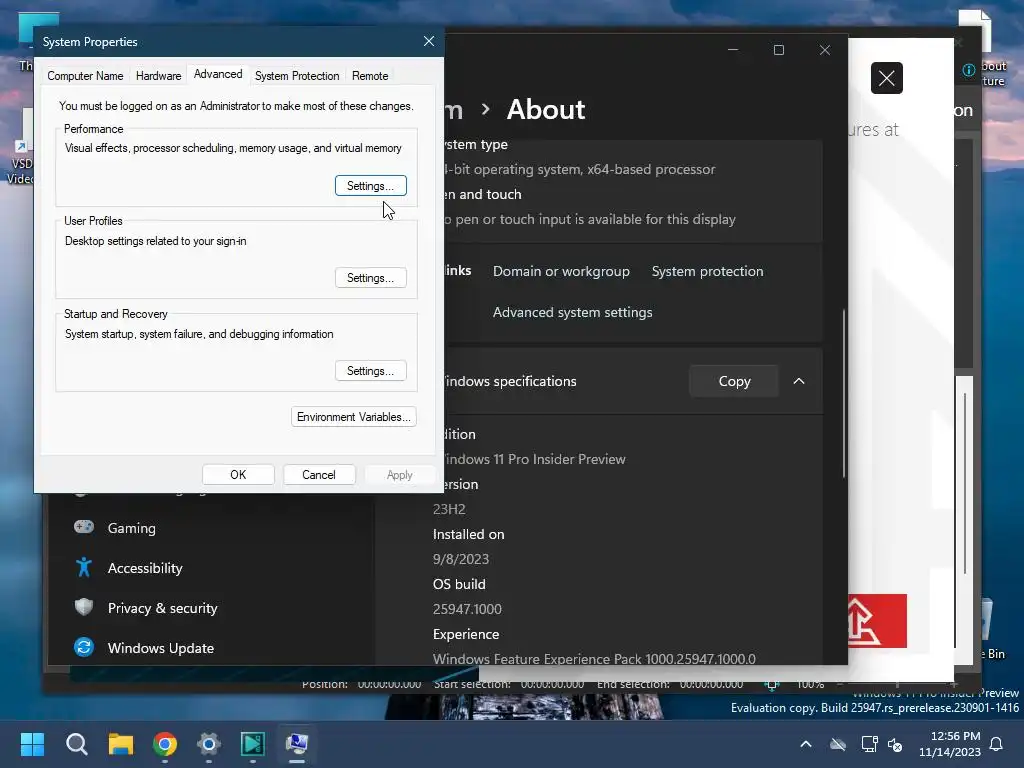Close System Properties with the X
Viewport: 1024px width, 768px height.
pos(428,41)
